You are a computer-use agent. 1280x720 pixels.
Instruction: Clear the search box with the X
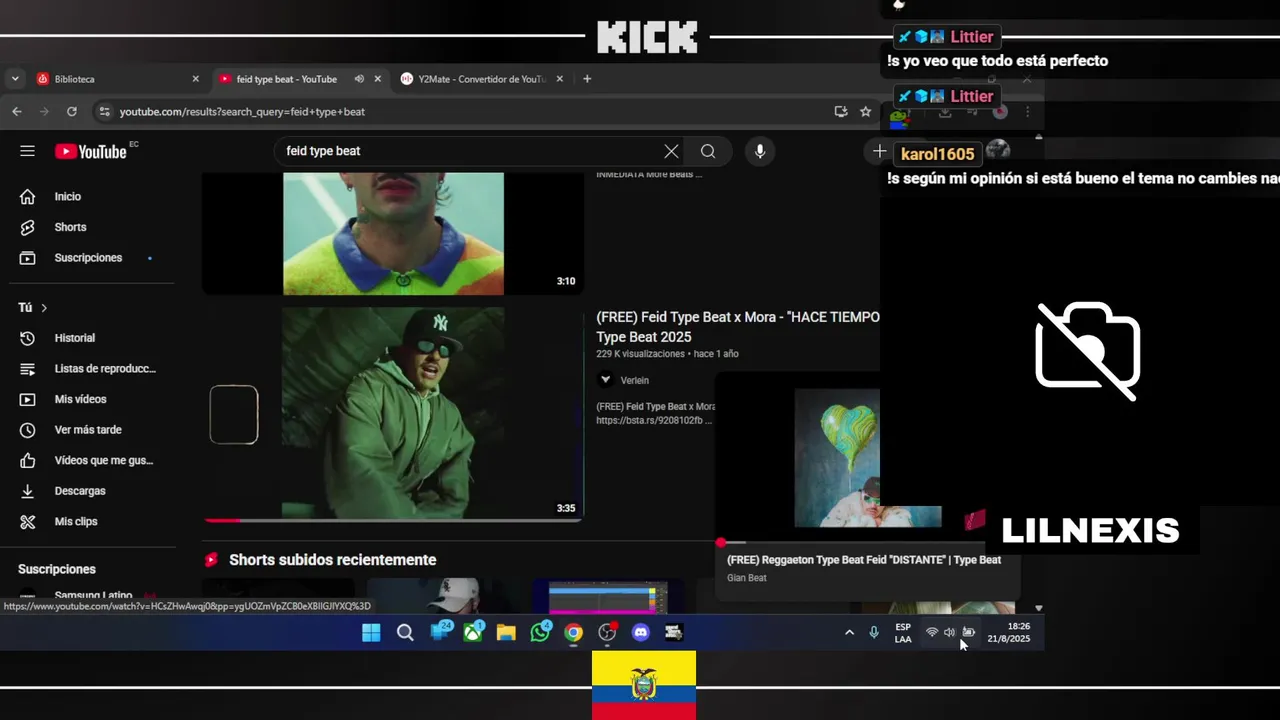[x=671, y=151]
